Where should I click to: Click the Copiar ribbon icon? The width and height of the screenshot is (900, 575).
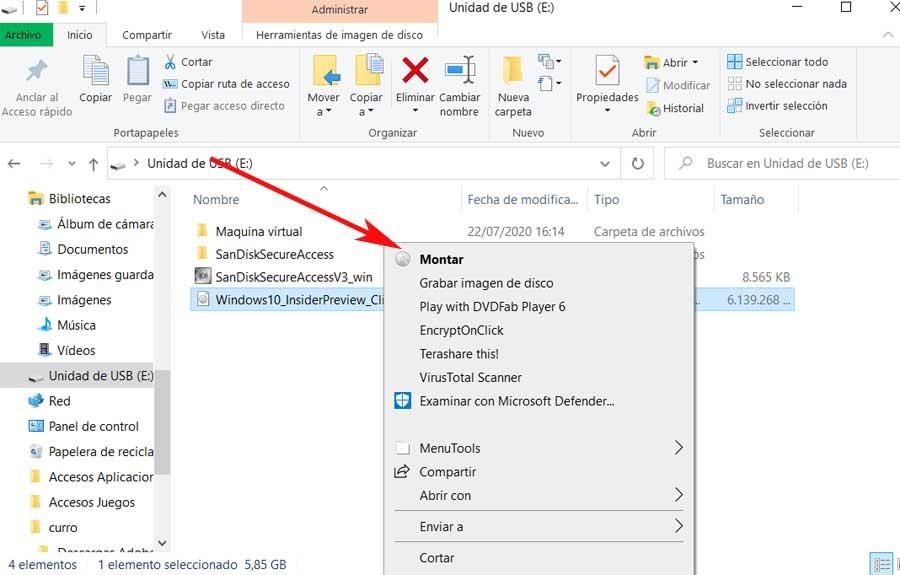point(95,71)
